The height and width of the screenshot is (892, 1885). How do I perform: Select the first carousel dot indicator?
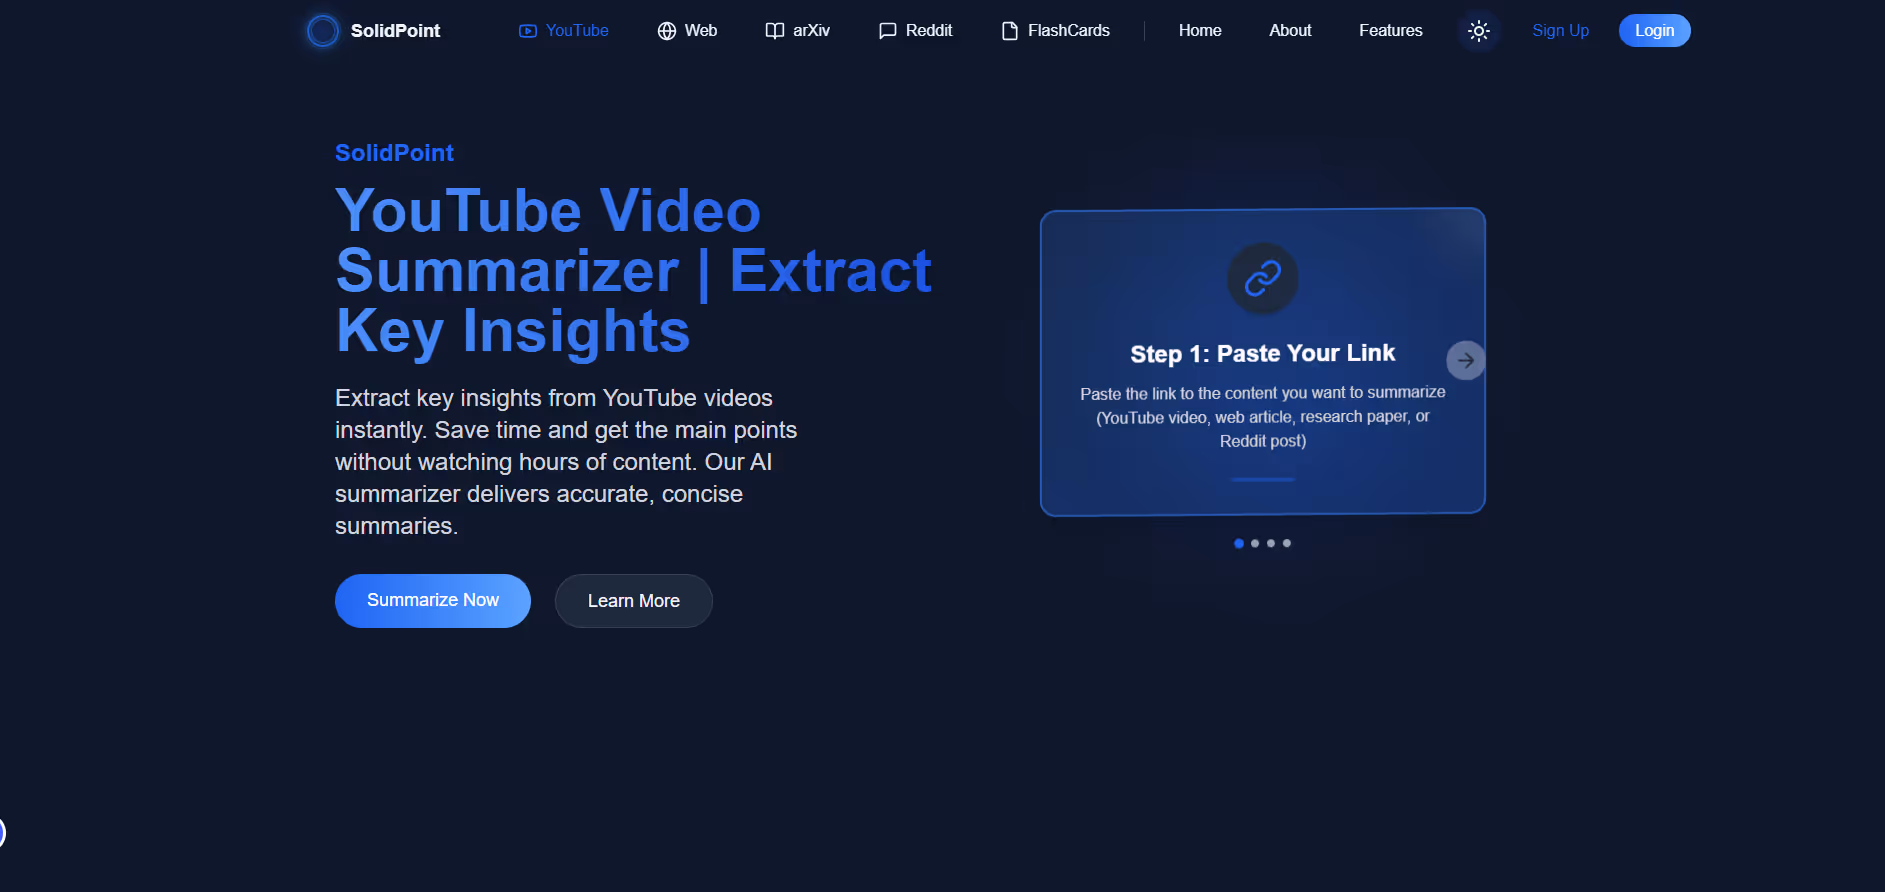coord(1239,543)
